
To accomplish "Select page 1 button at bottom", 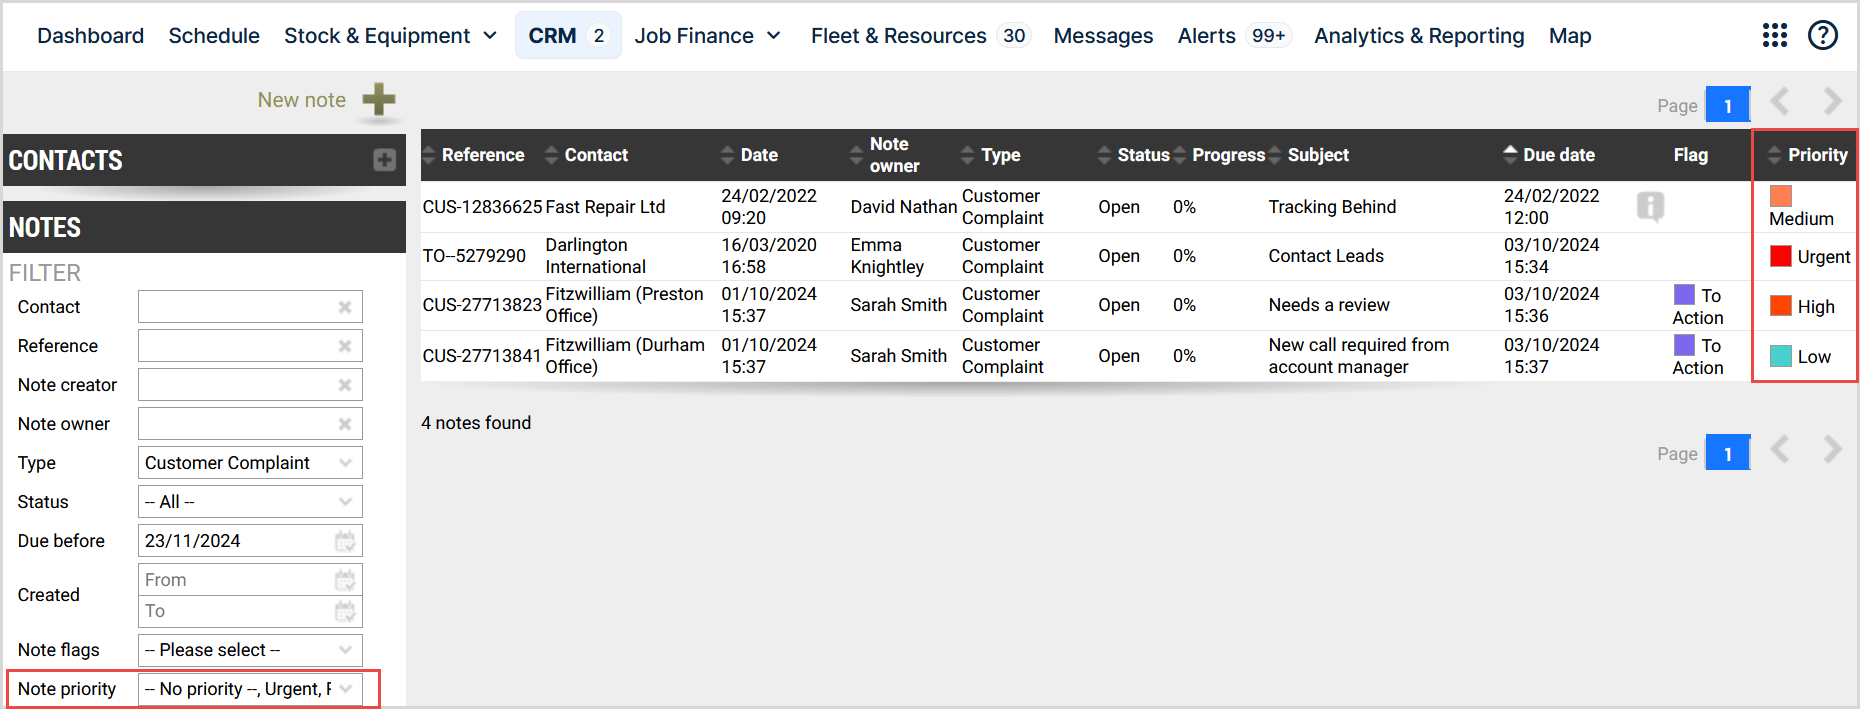I will pyautogui.click(x=1727, y=453).
